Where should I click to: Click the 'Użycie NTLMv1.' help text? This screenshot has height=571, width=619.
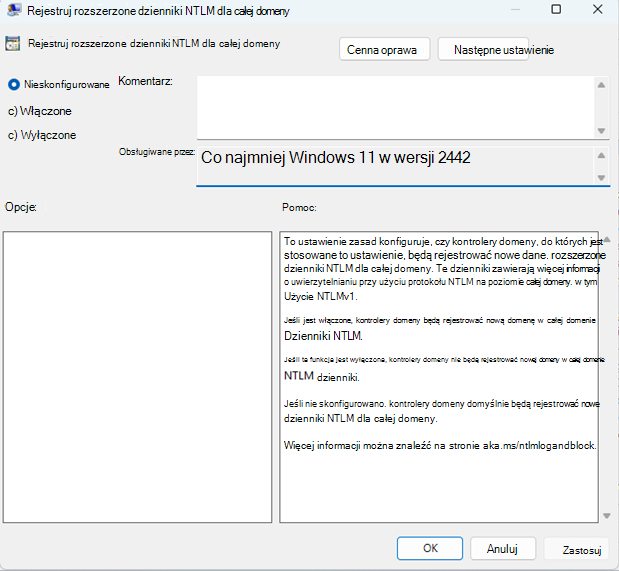pos(321,297)
